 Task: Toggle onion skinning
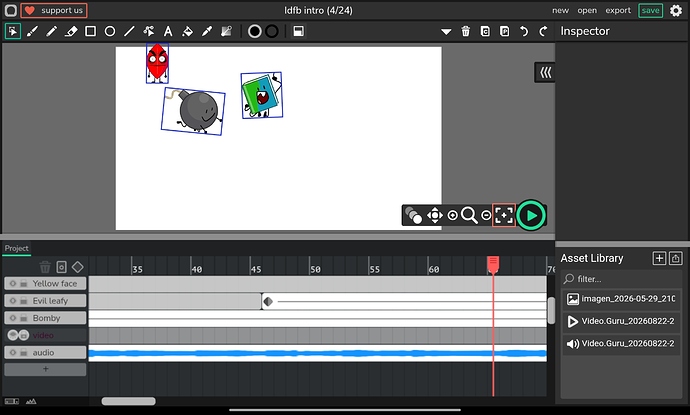(x=413, y=215)
